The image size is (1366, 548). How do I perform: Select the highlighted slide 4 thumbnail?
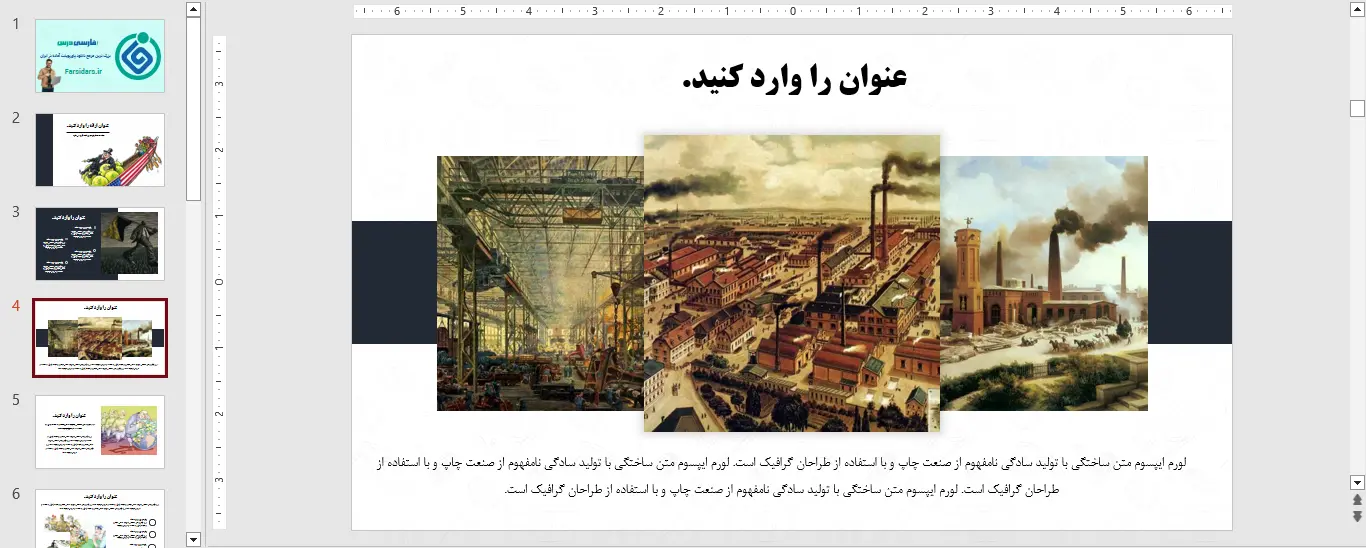click(100, 338)
